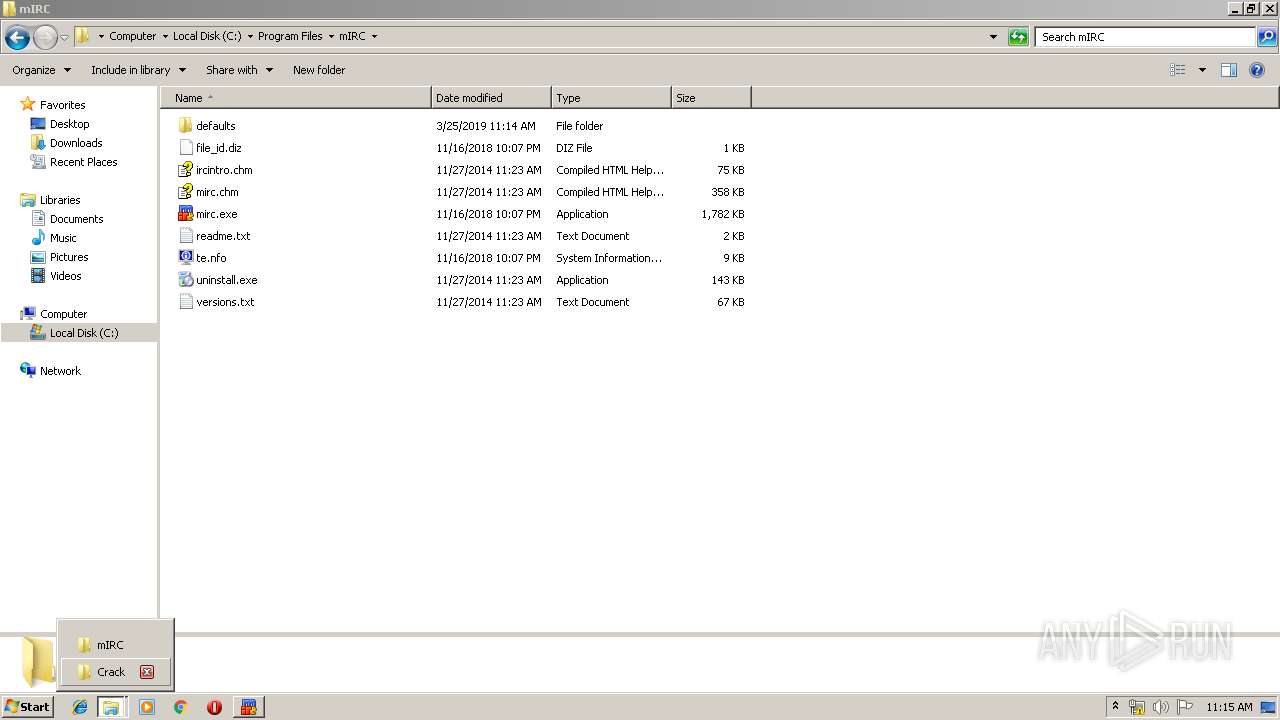Image resolution: width=1280 pixels, height=720 pixels.
Task: Go back with the Back arrow
Action: coord(17,38)
